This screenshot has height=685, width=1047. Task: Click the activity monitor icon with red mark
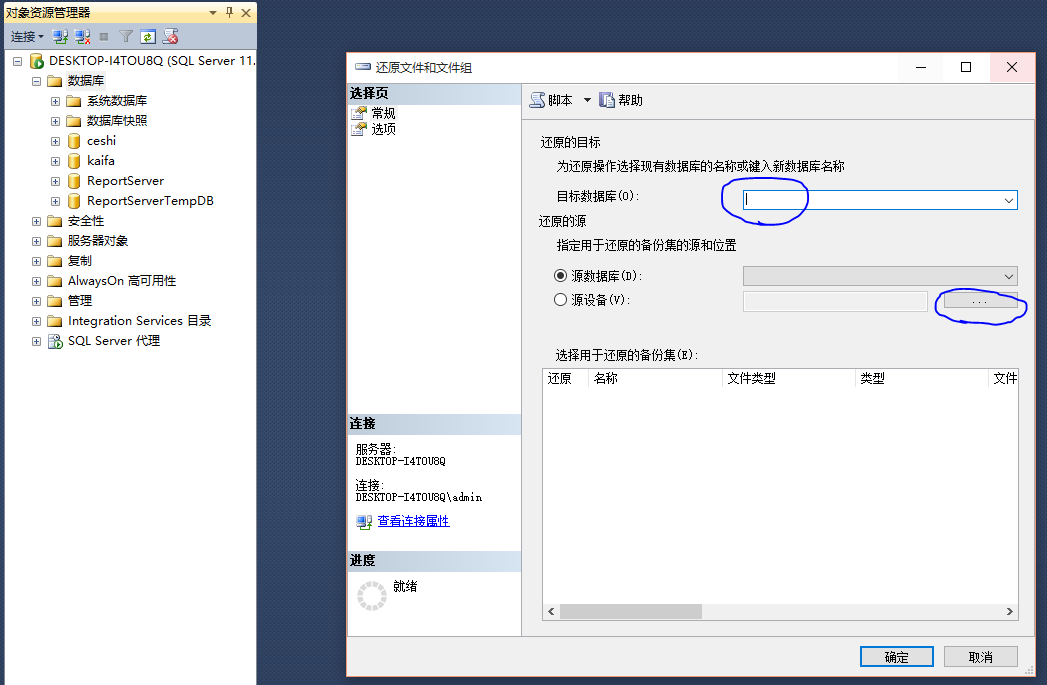coord(170,37)
